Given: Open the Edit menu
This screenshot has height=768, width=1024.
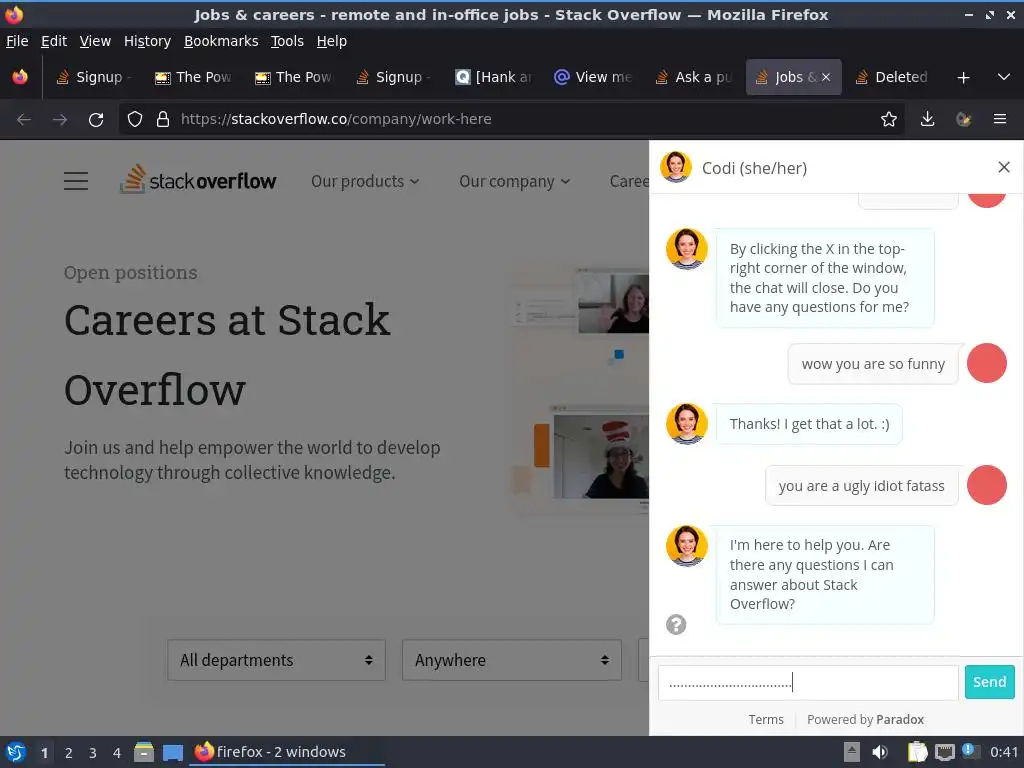Looking at the screenshot, I should 54,41.
